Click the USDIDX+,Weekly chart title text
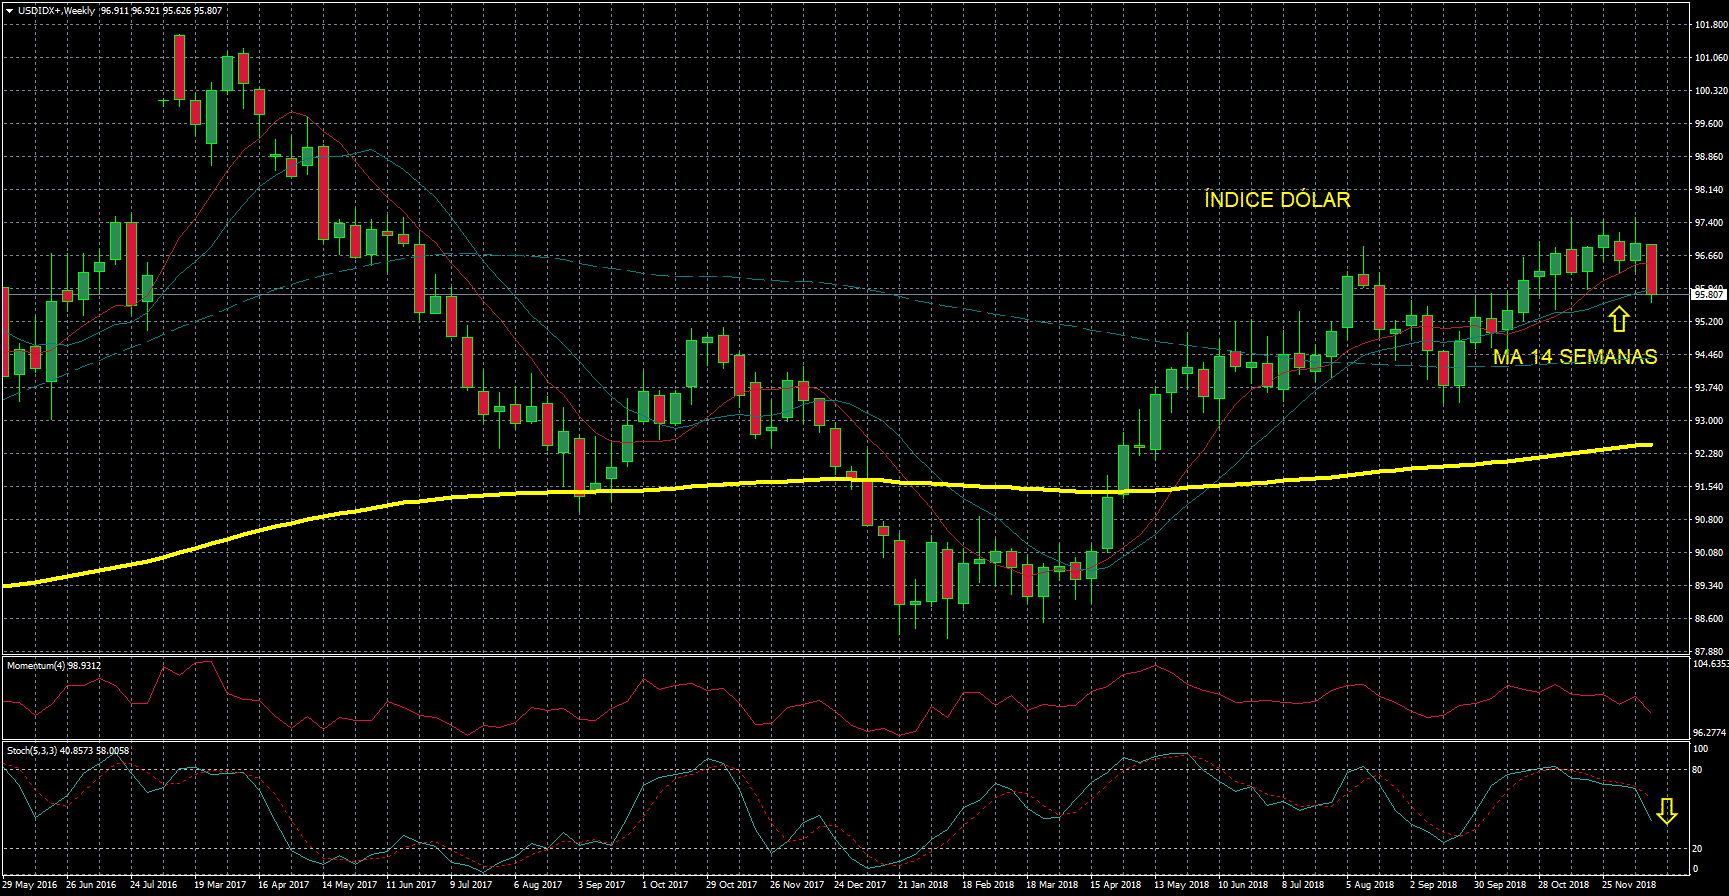The width and height of the screenshot is (1729, 896). tap(56, 11)
